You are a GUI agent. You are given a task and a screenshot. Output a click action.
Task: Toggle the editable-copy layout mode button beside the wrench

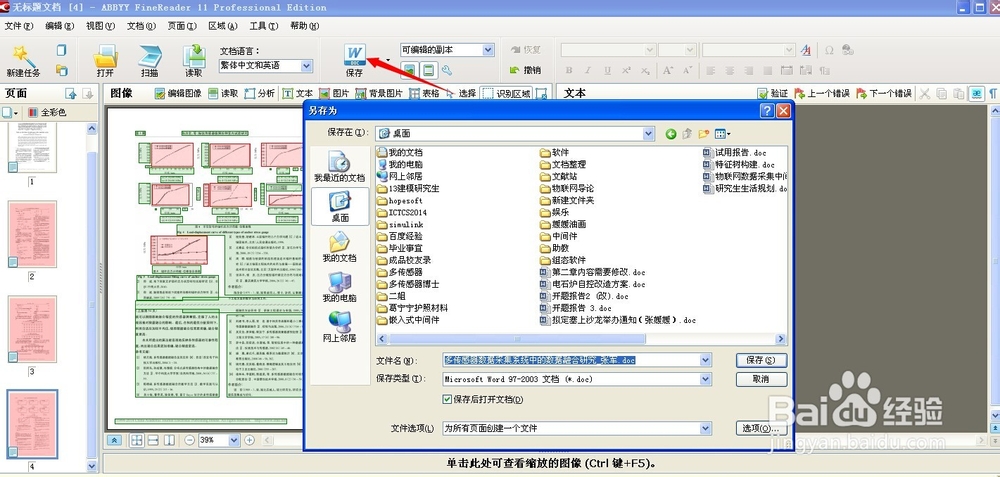coord(429,70)
